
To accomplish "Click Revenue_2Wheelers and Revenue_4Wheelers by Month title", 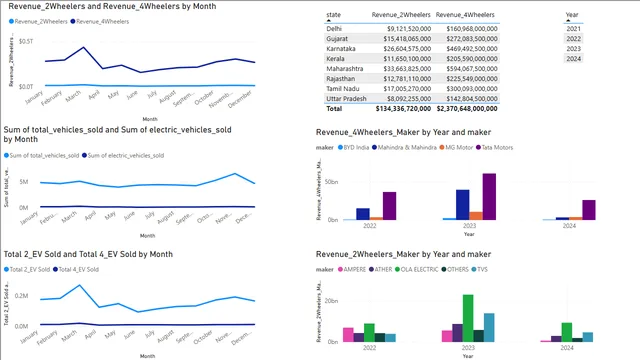I will coord(112,6).
